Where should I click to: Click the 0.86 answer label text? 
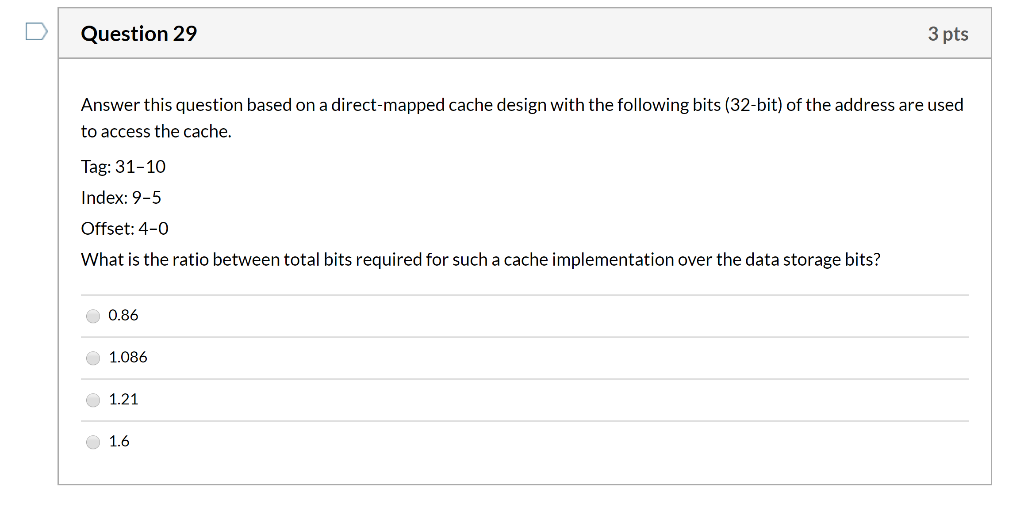123,316
